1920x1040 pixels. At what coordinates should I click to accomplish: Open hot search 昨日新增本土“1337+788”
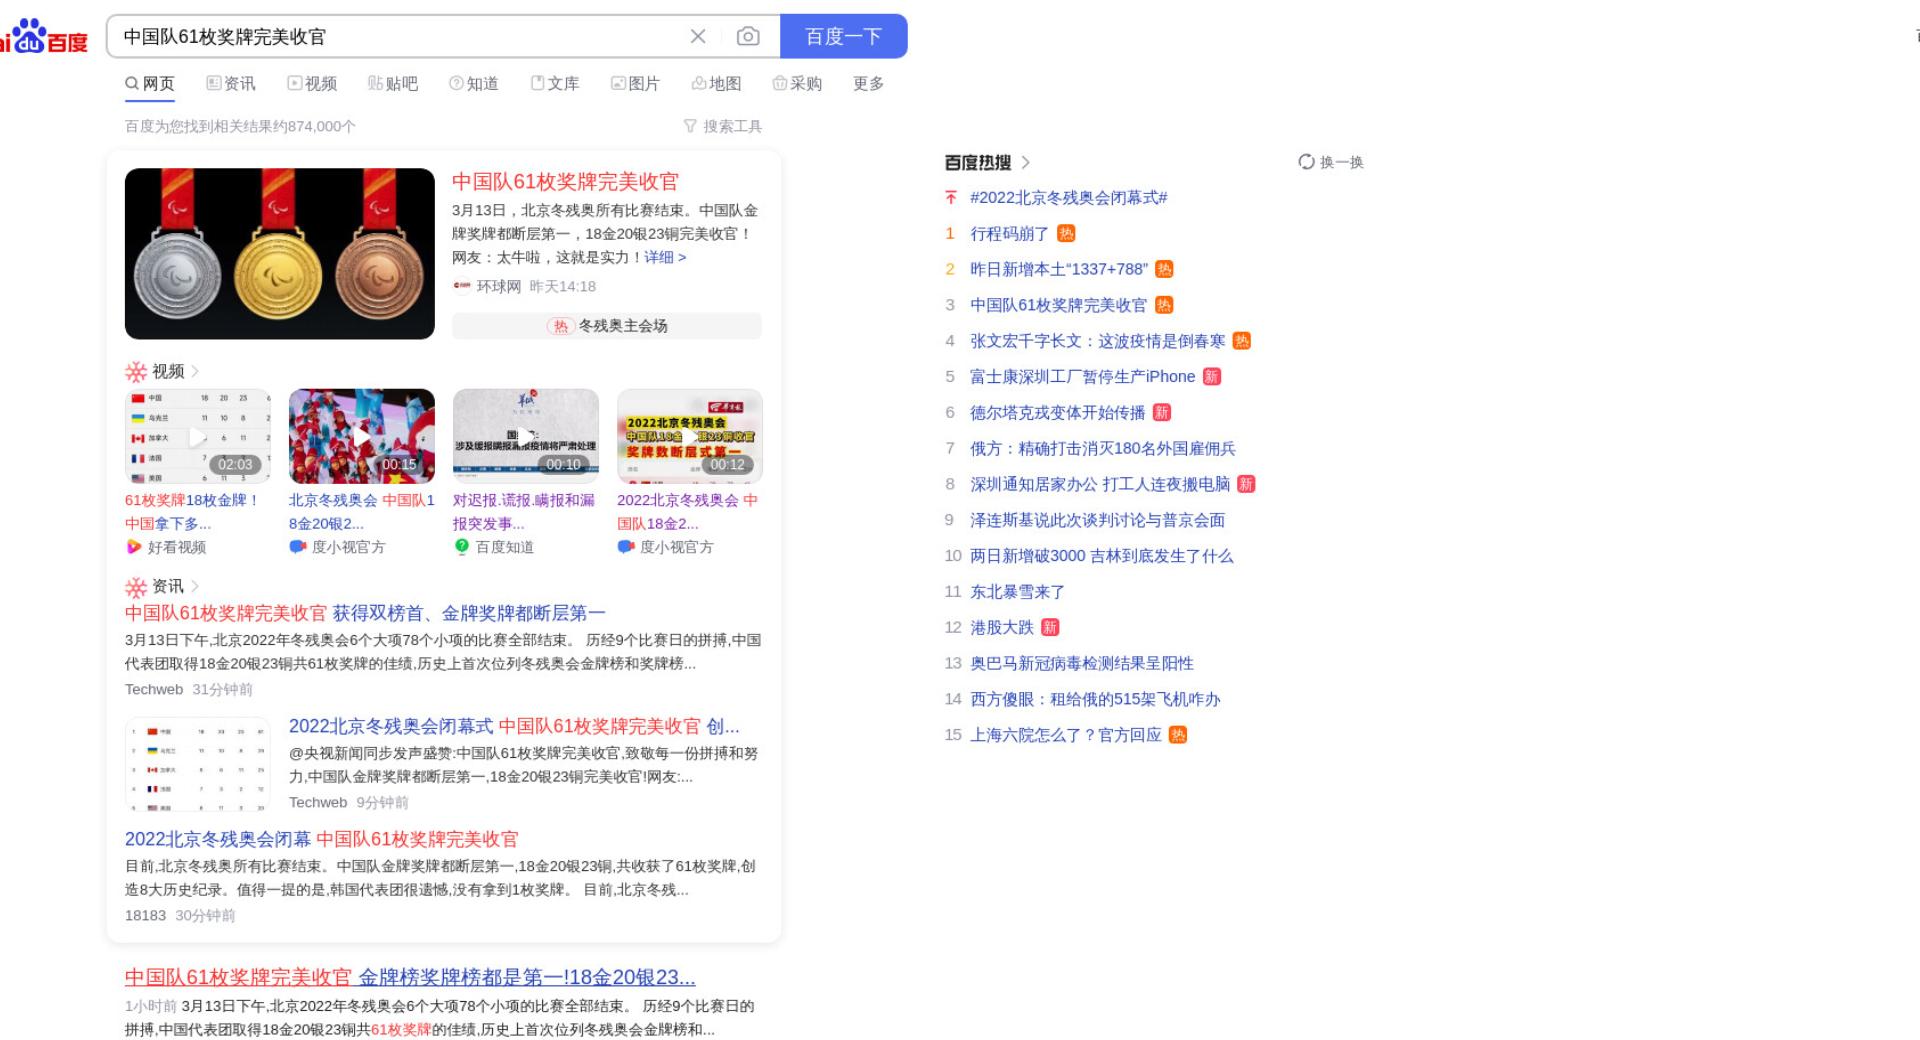point(1059,270)
